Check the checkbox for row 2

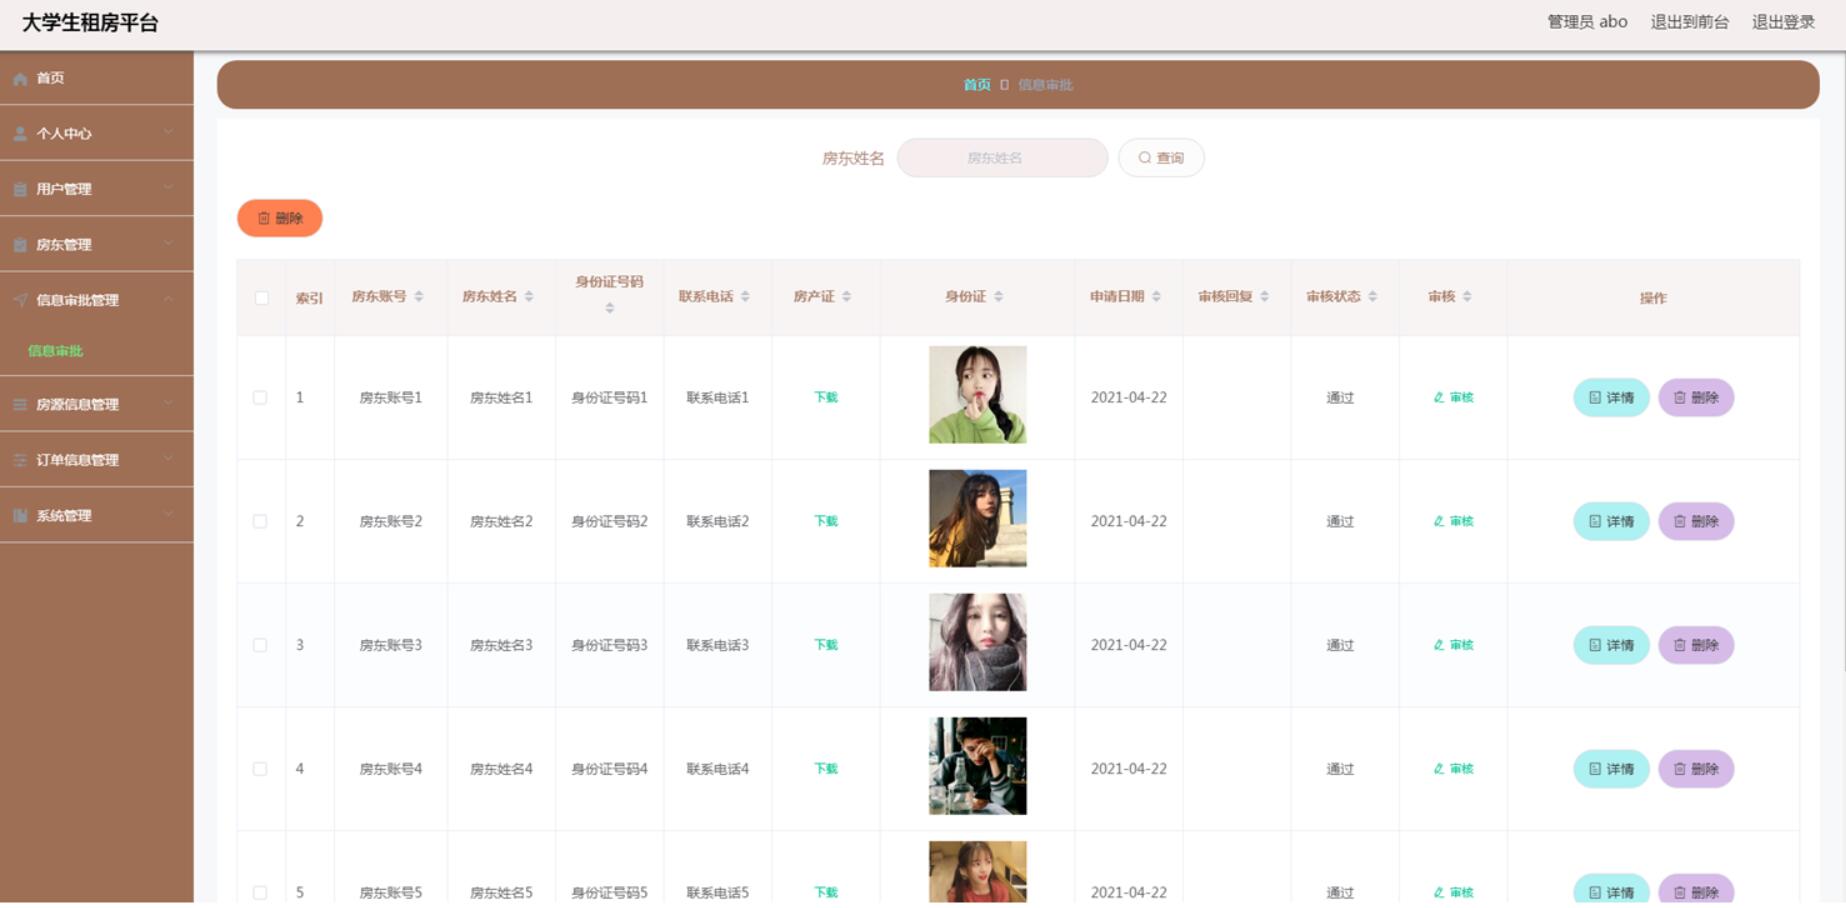coord(260,522)
